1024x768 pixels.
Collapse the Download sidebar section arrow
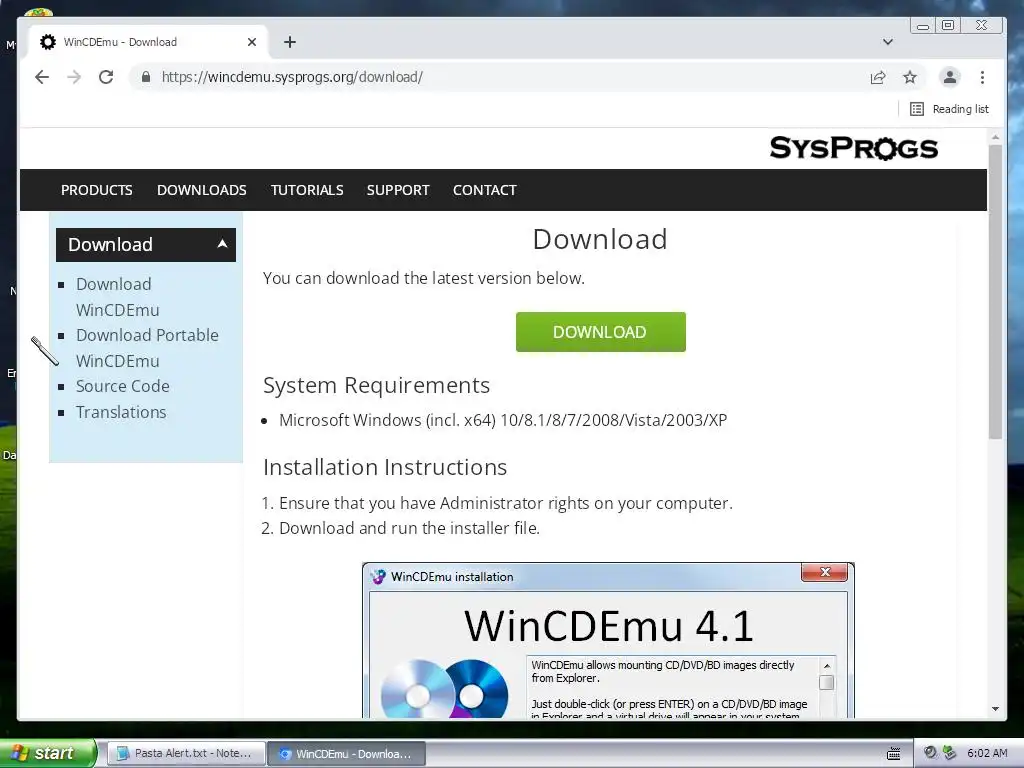click(222, 244)
